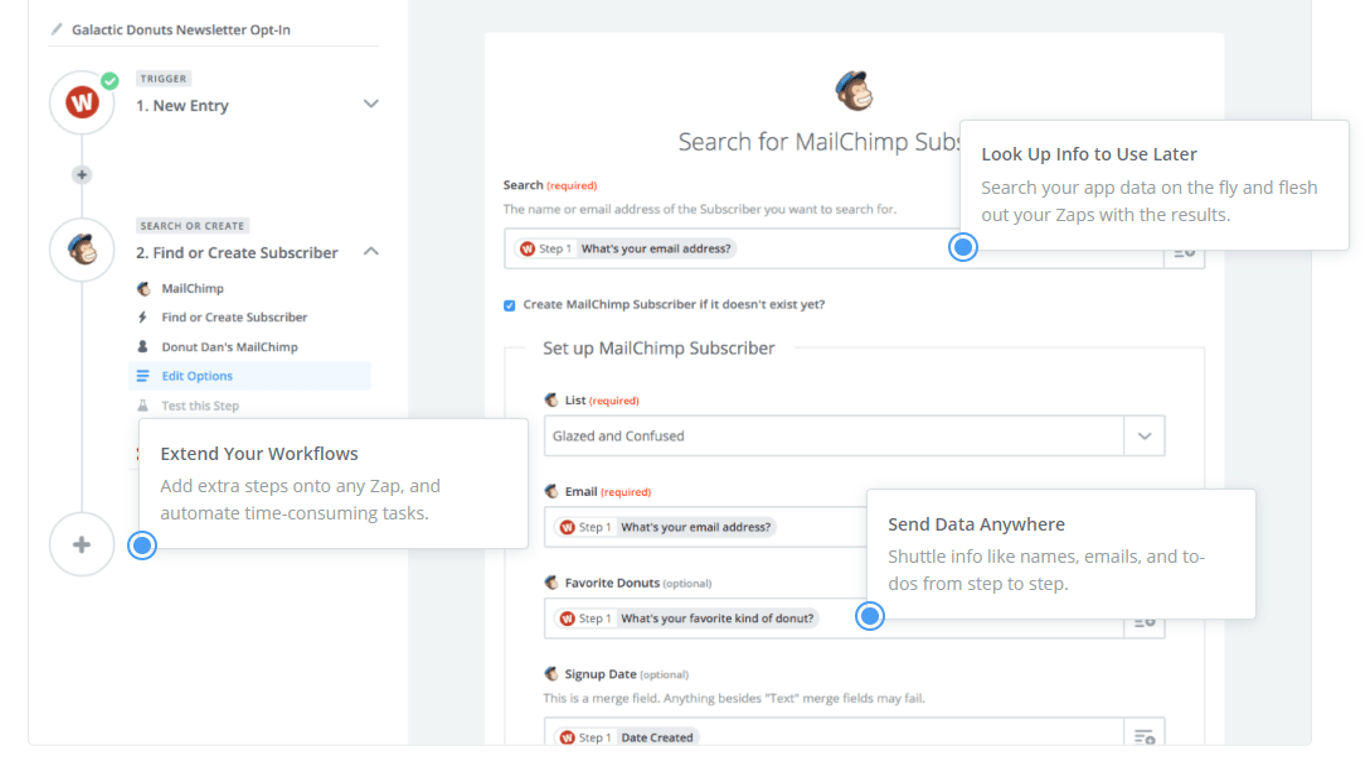Image resolution: width=1368 pixels, height=765 pixels.
Task: Click the MailChimp step icon in sidebar
Action: pyautogui.click(x=82, y=250)
